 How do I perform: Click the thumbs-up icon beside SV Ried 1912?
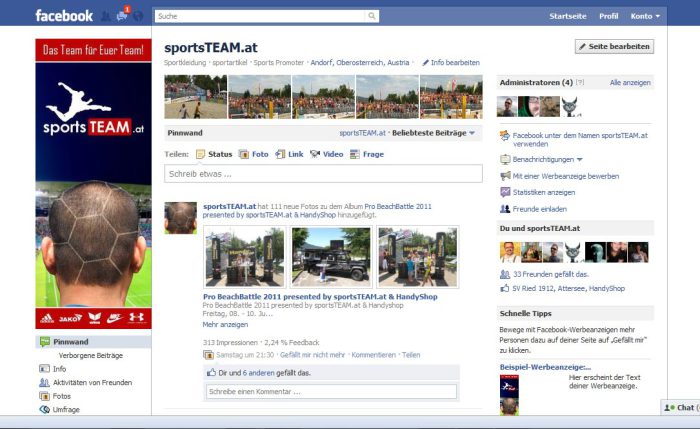(x=505, y=288)
